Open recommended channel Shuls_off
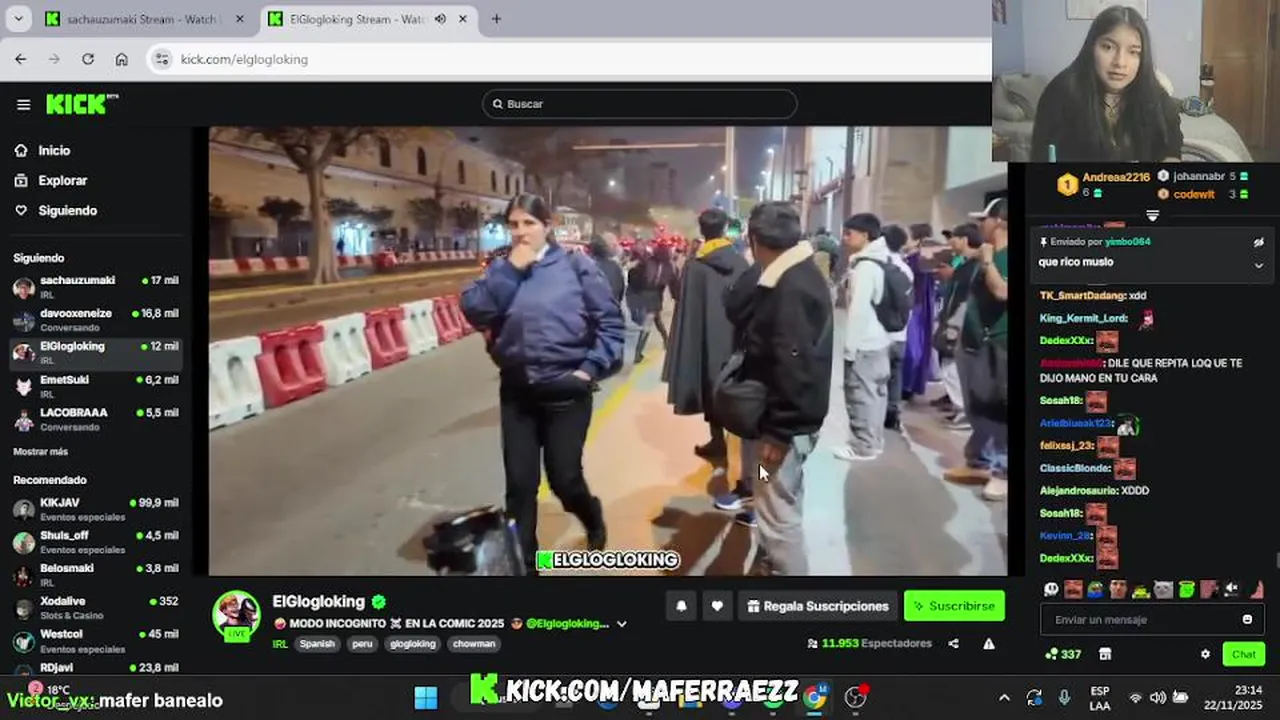Viewport: 1280px width, 720px height. point(96,542)
